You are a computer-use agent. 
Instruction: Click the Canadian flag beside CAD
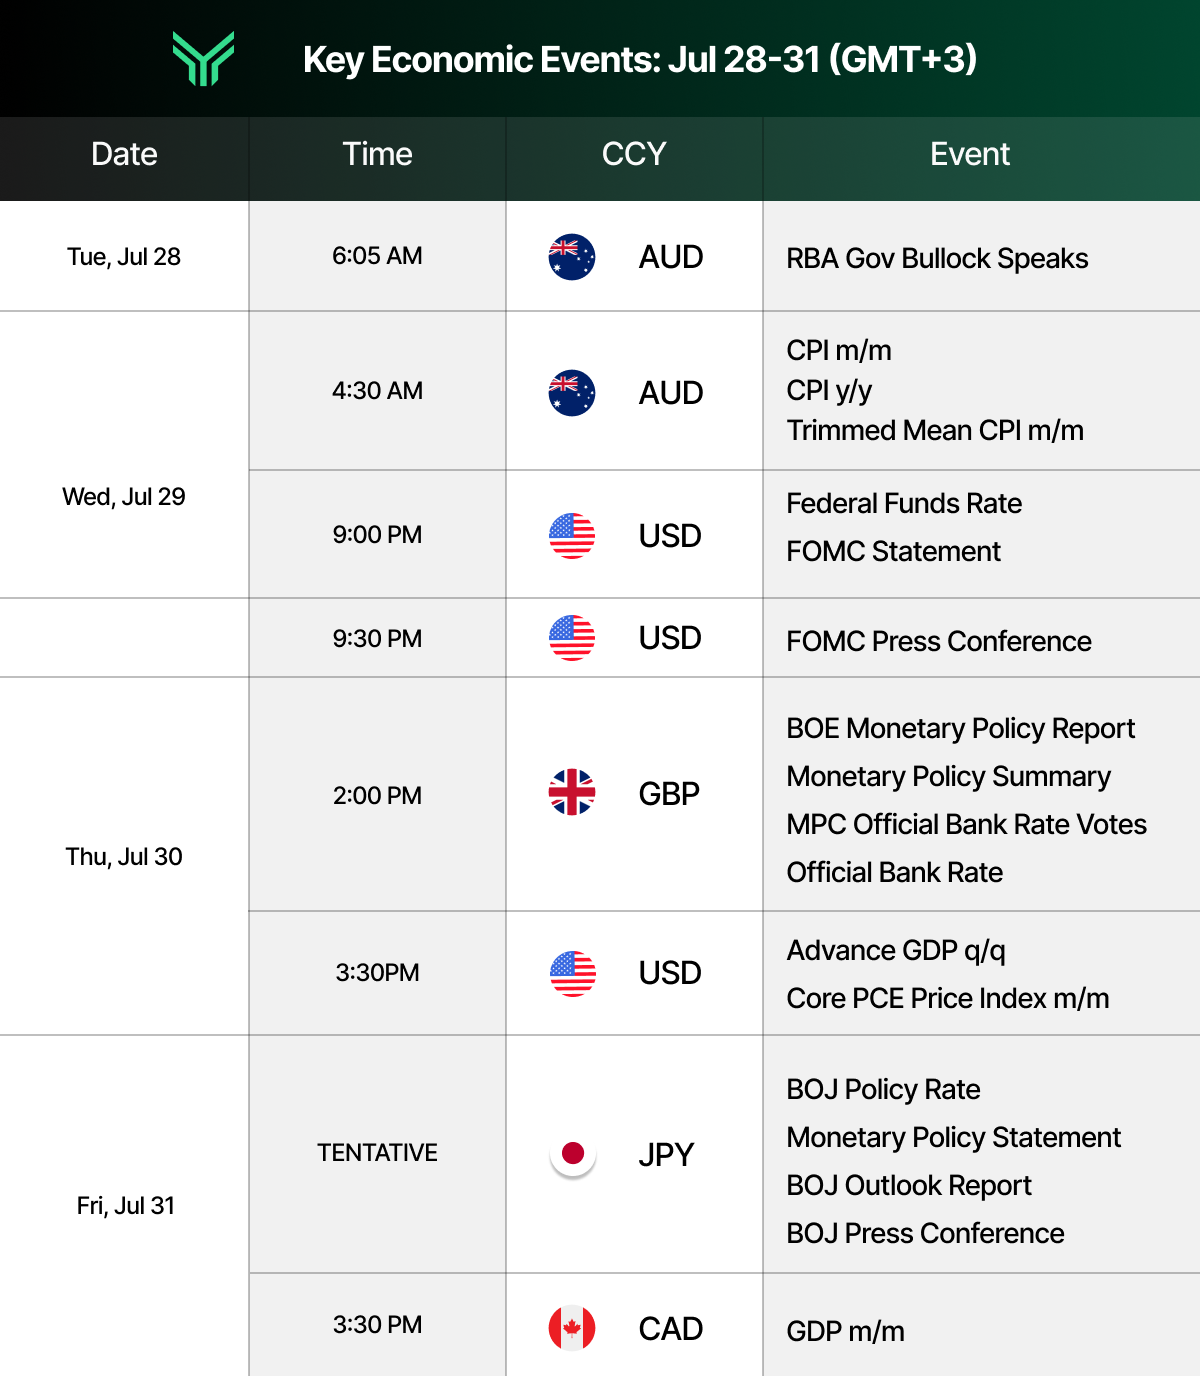coord(572,1328)
